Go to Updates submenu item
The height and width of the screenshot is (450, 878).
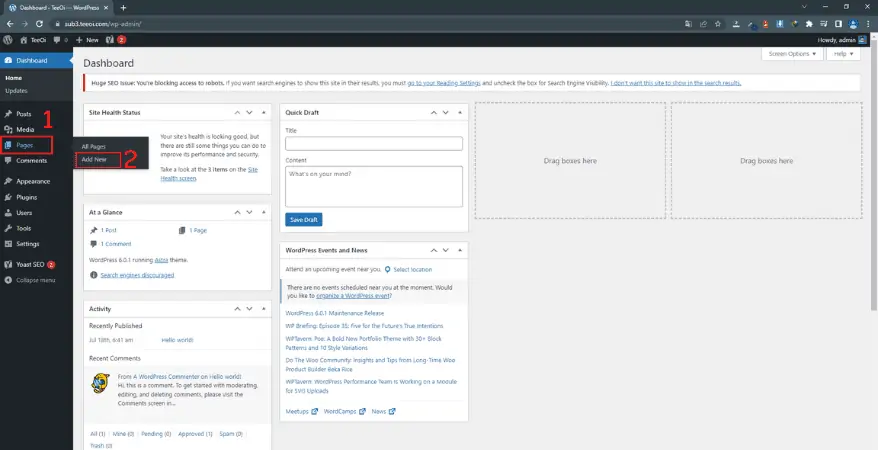16,91
